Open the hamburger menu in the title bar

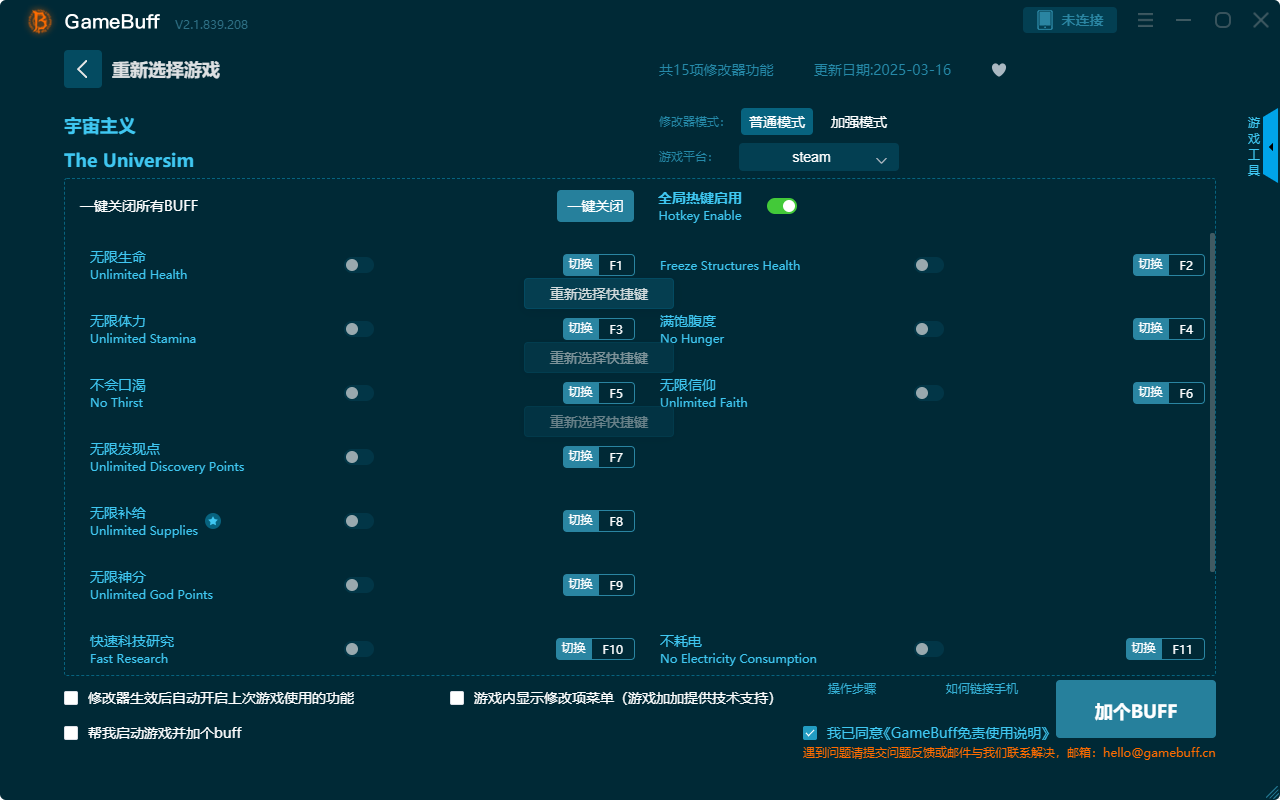pos(1145,19)
